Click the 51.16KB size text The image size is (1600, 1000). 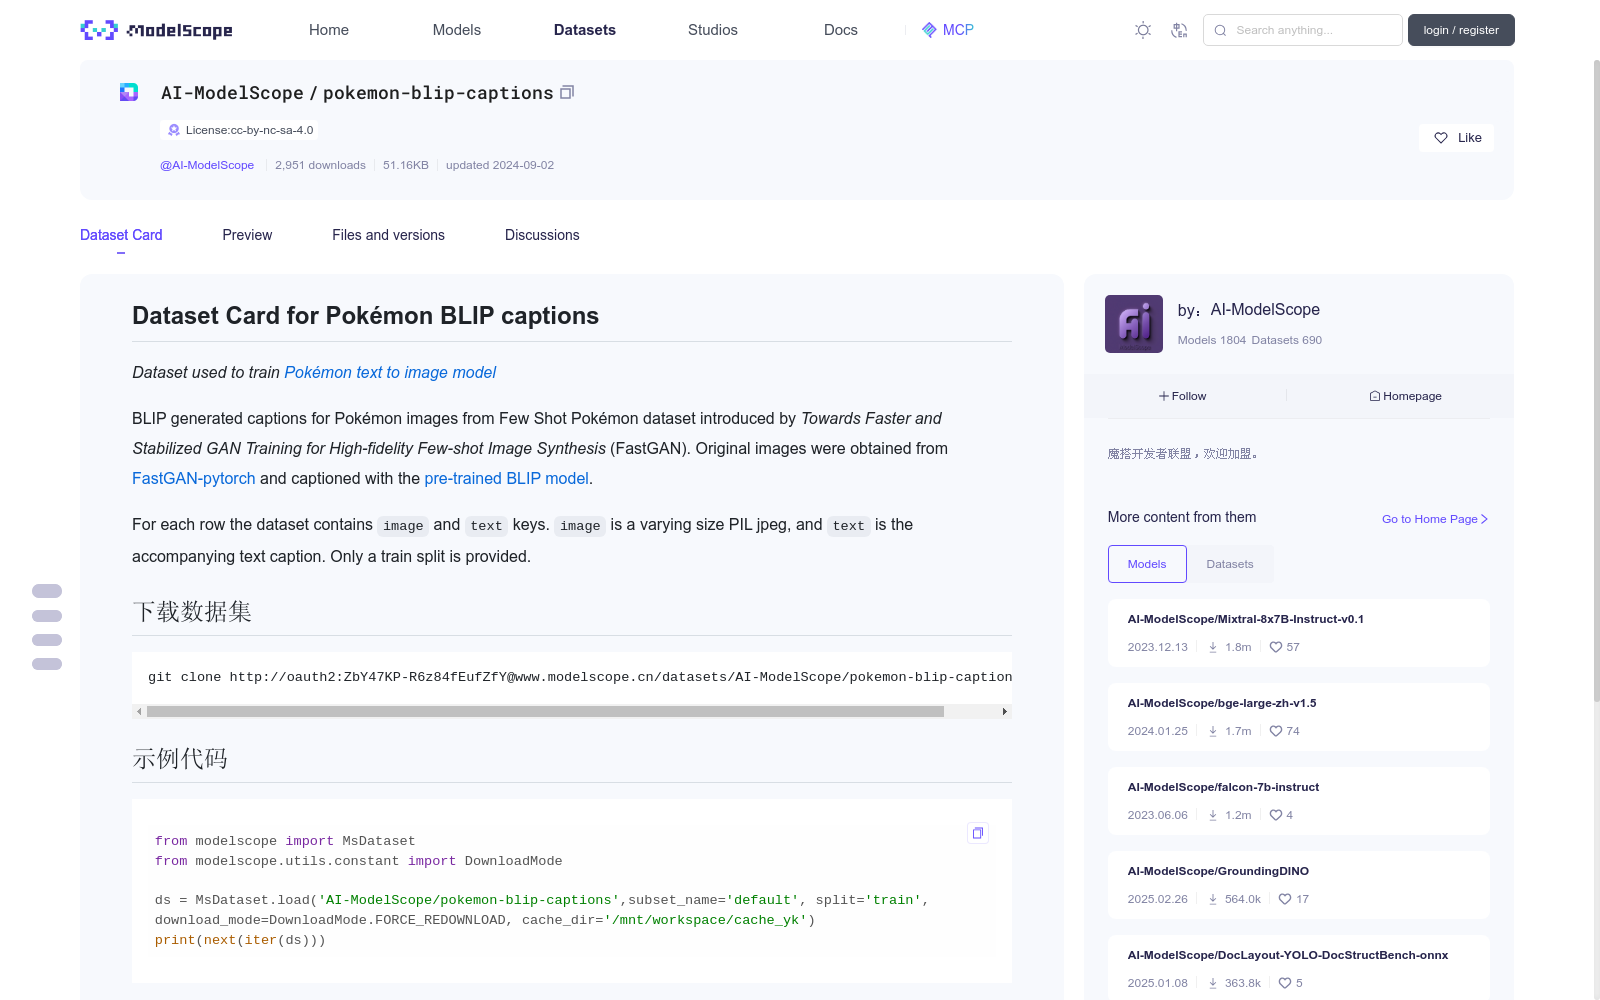tap(406, 165)
